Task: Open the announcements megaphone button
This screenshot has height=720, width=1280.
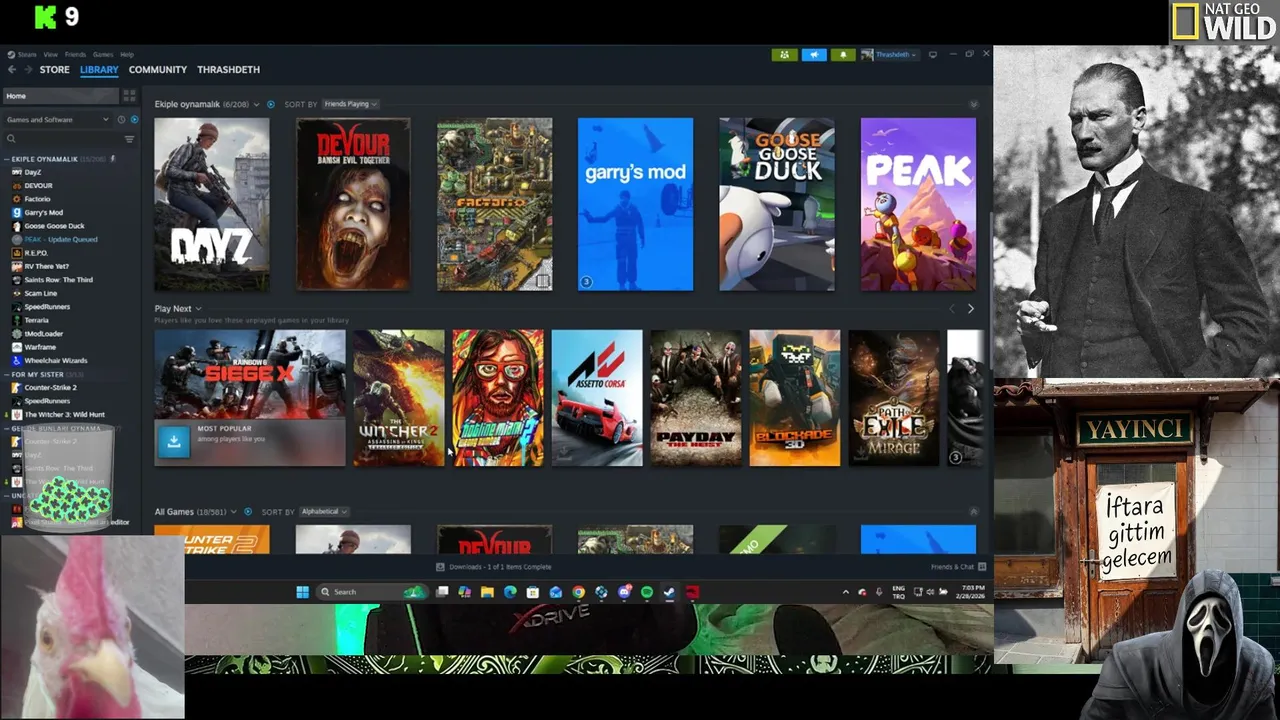Action: click(x=814, y=54)
